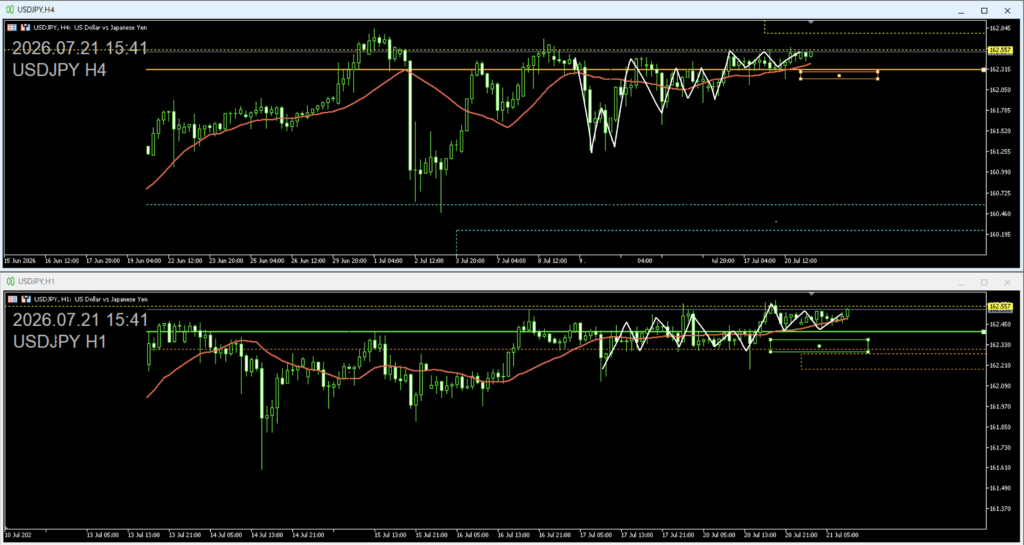Select the 'USDJPY H1' text label

pyautogui.click(x=59, y=341)
